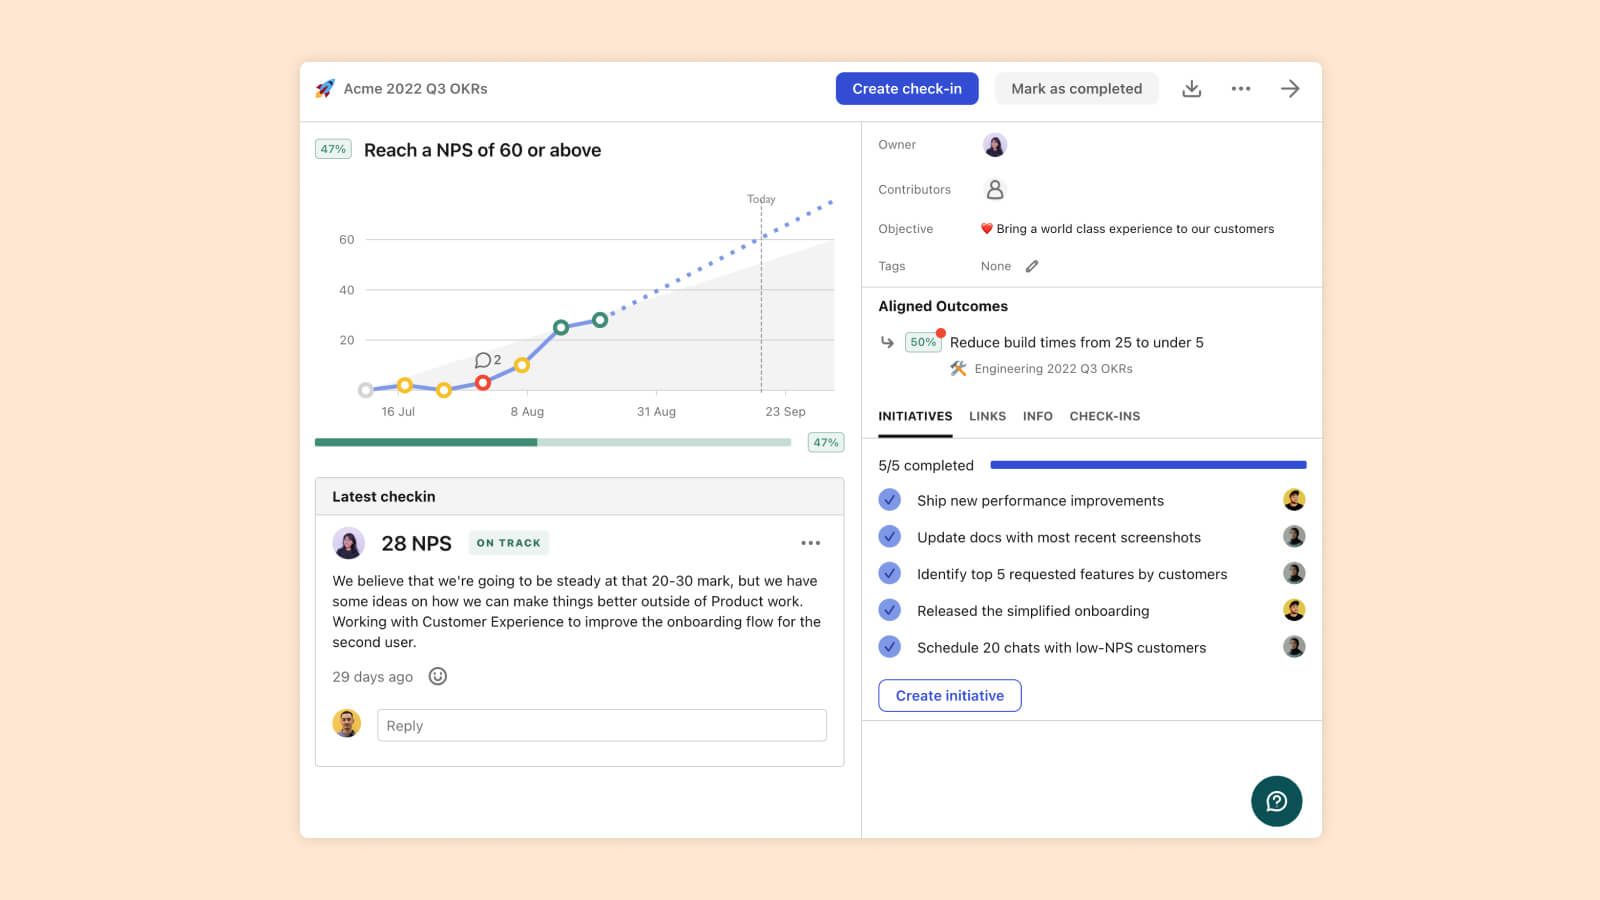Open objective Bring a world class experience link
The height and width of the screenshot is (900, 1600).
(x=1135, y=229)
